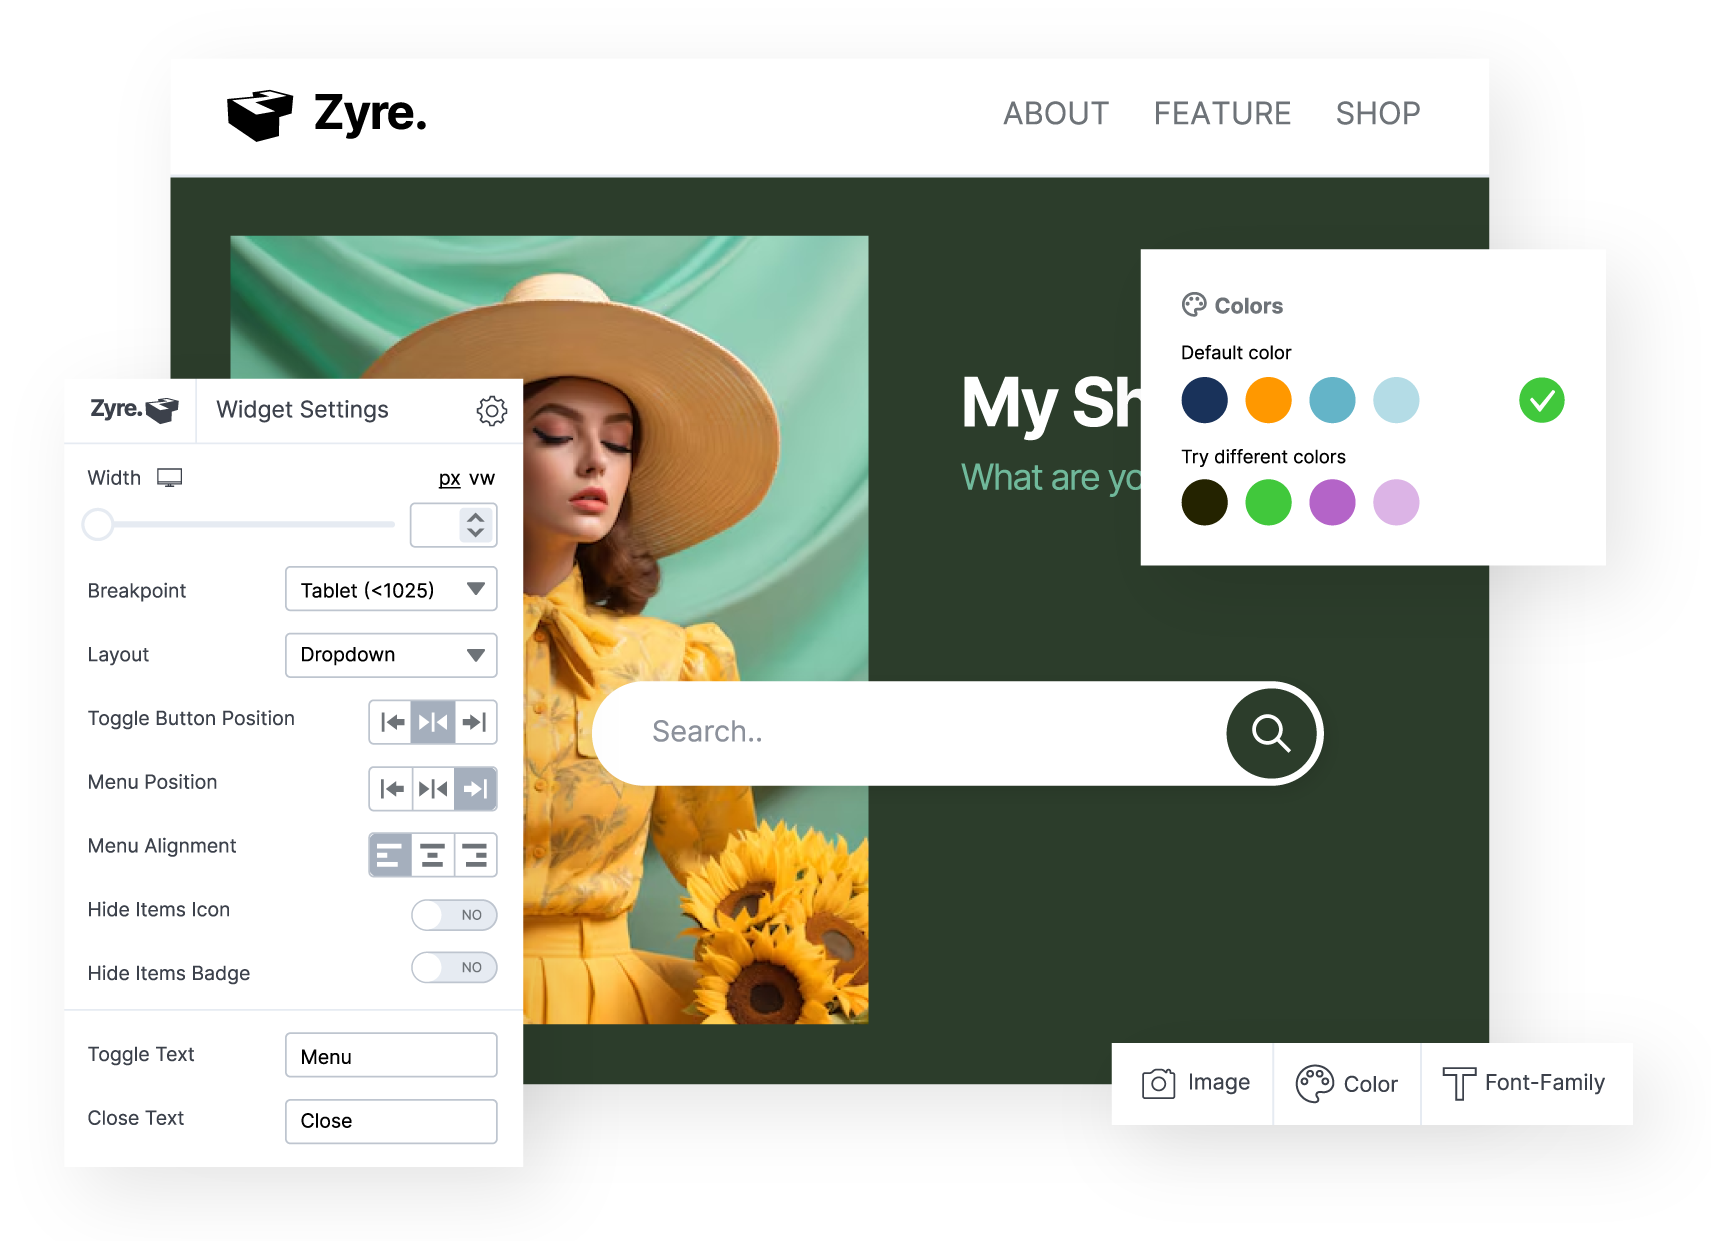The width and height of the screenshot is (1711, 1241).
Task: Click the green checkmark in Colors panel
Action: click(1541, 401)
